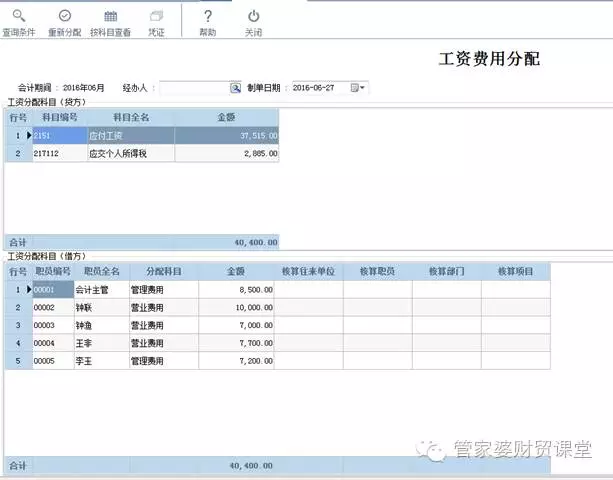Click the amount 7,200.00

[236, 361]
